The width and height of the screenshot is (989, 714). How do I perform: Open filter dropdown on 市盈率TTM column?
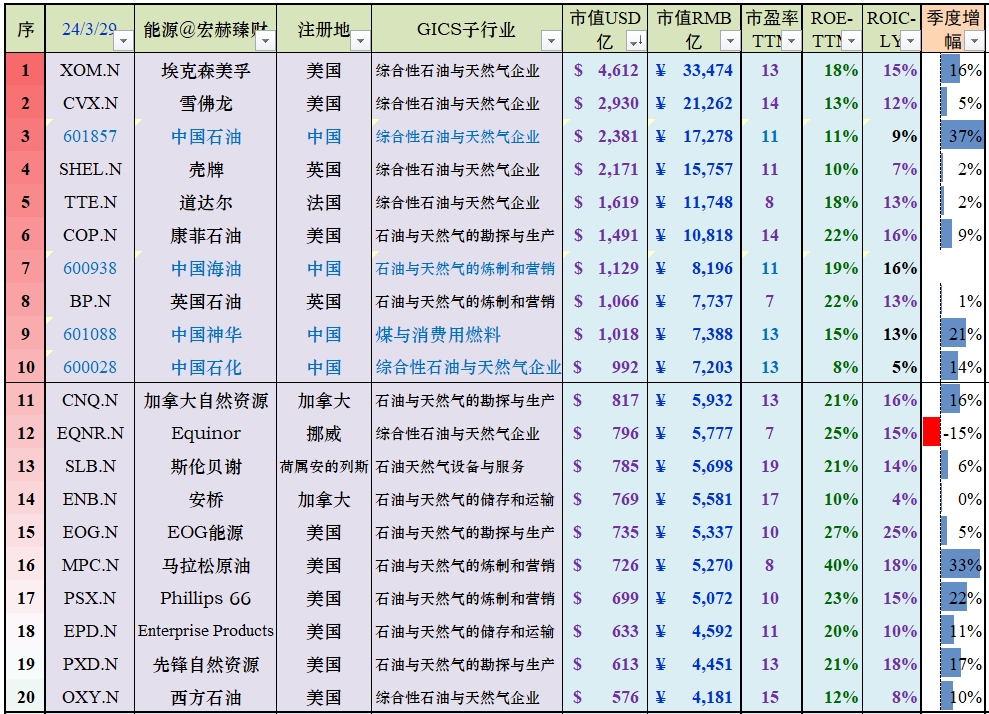[x=791, y=41]
